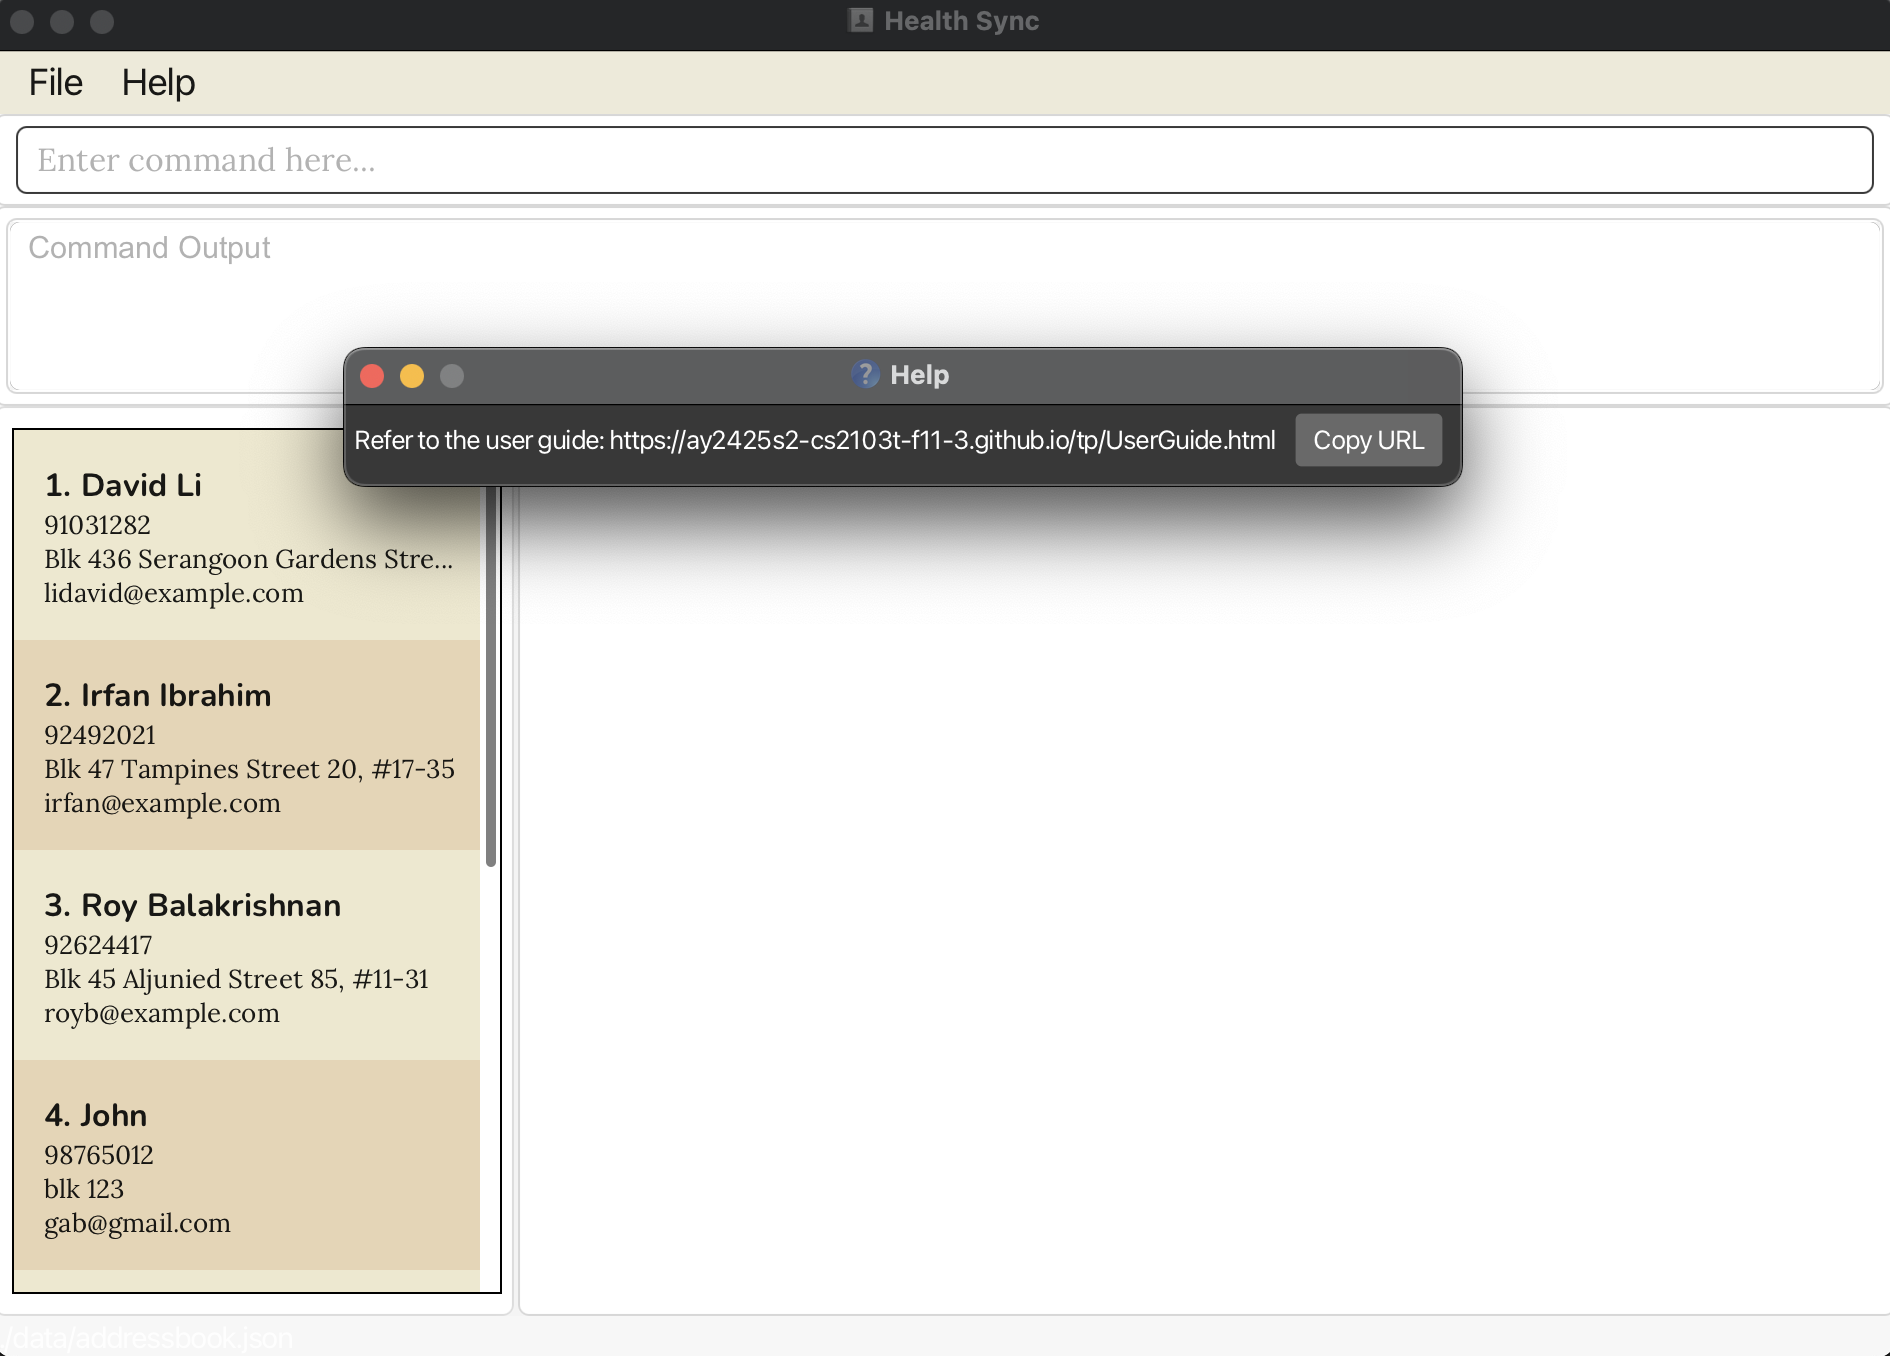
Task: Minimize the Help dialog with yellow button
Action: pos(412,376)
